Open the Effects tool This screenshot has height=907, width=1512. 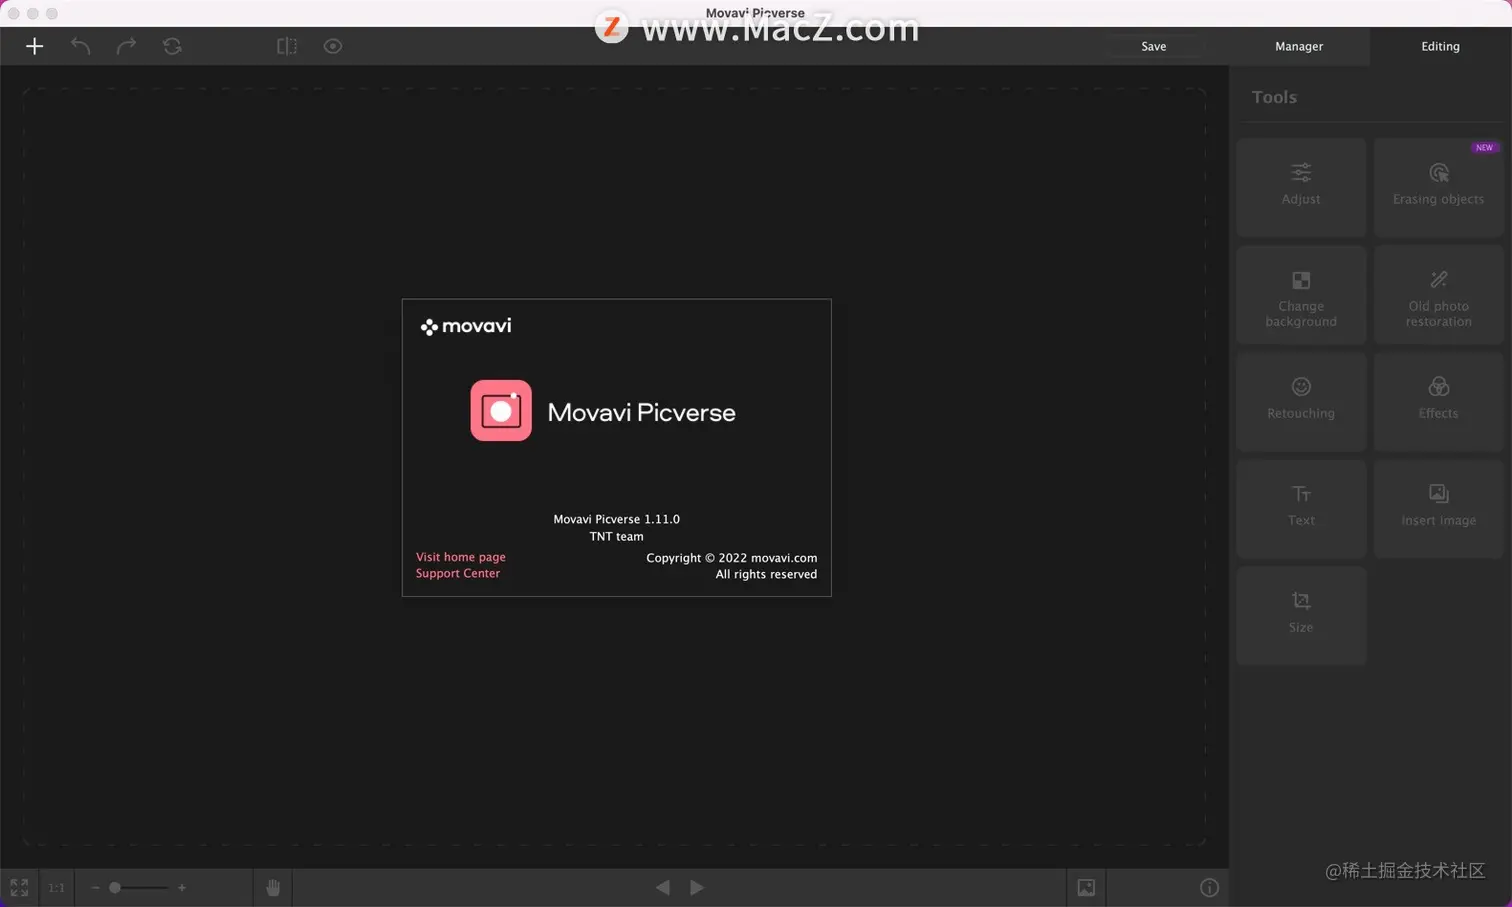click(x=1438, y=402)
